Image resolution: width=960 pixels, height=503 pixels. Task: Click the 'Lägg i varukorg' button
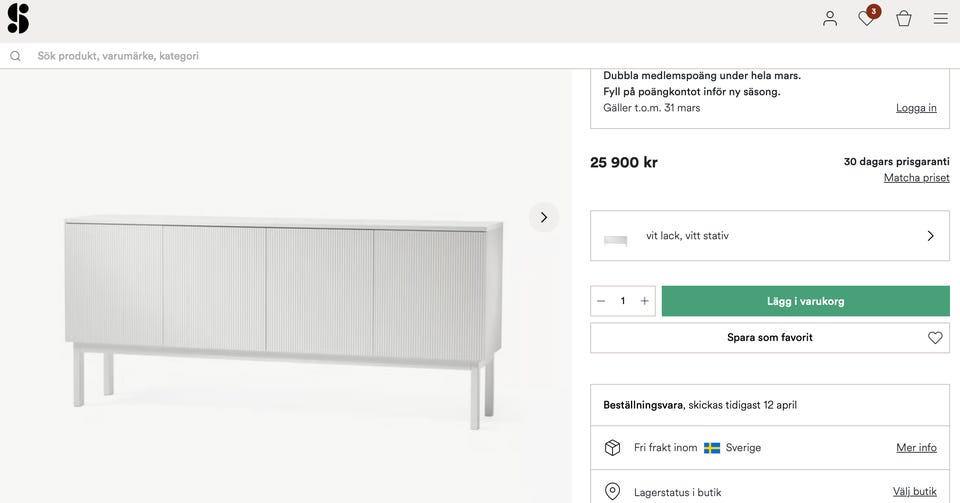tap(805, 301)
